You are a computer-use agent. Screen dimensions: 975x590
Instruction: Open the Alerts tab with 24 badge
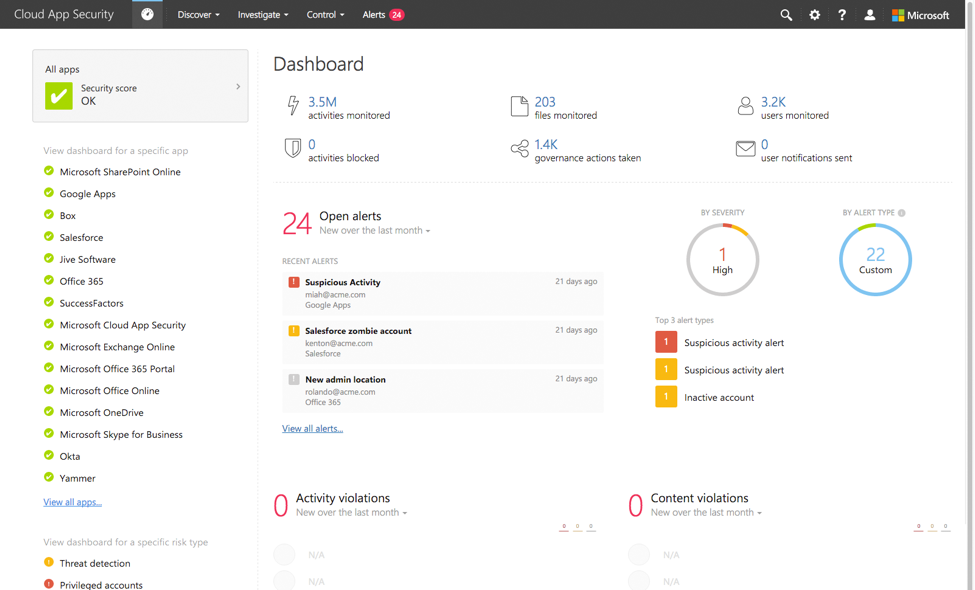coord(383,15)
